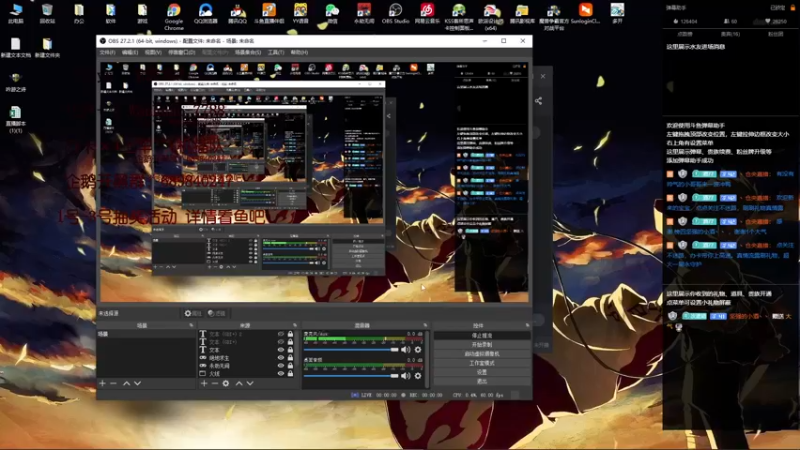Click the 启动虚拟摄像机 button
The image size is (800, 450).
(x=482, y=354)
